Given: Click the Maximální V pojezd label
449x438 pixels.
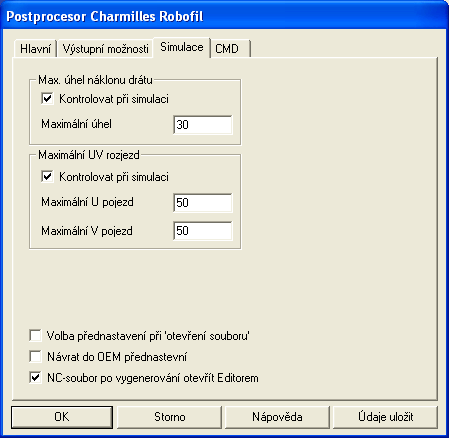Looking at the screenshot, I should (87, 231).
